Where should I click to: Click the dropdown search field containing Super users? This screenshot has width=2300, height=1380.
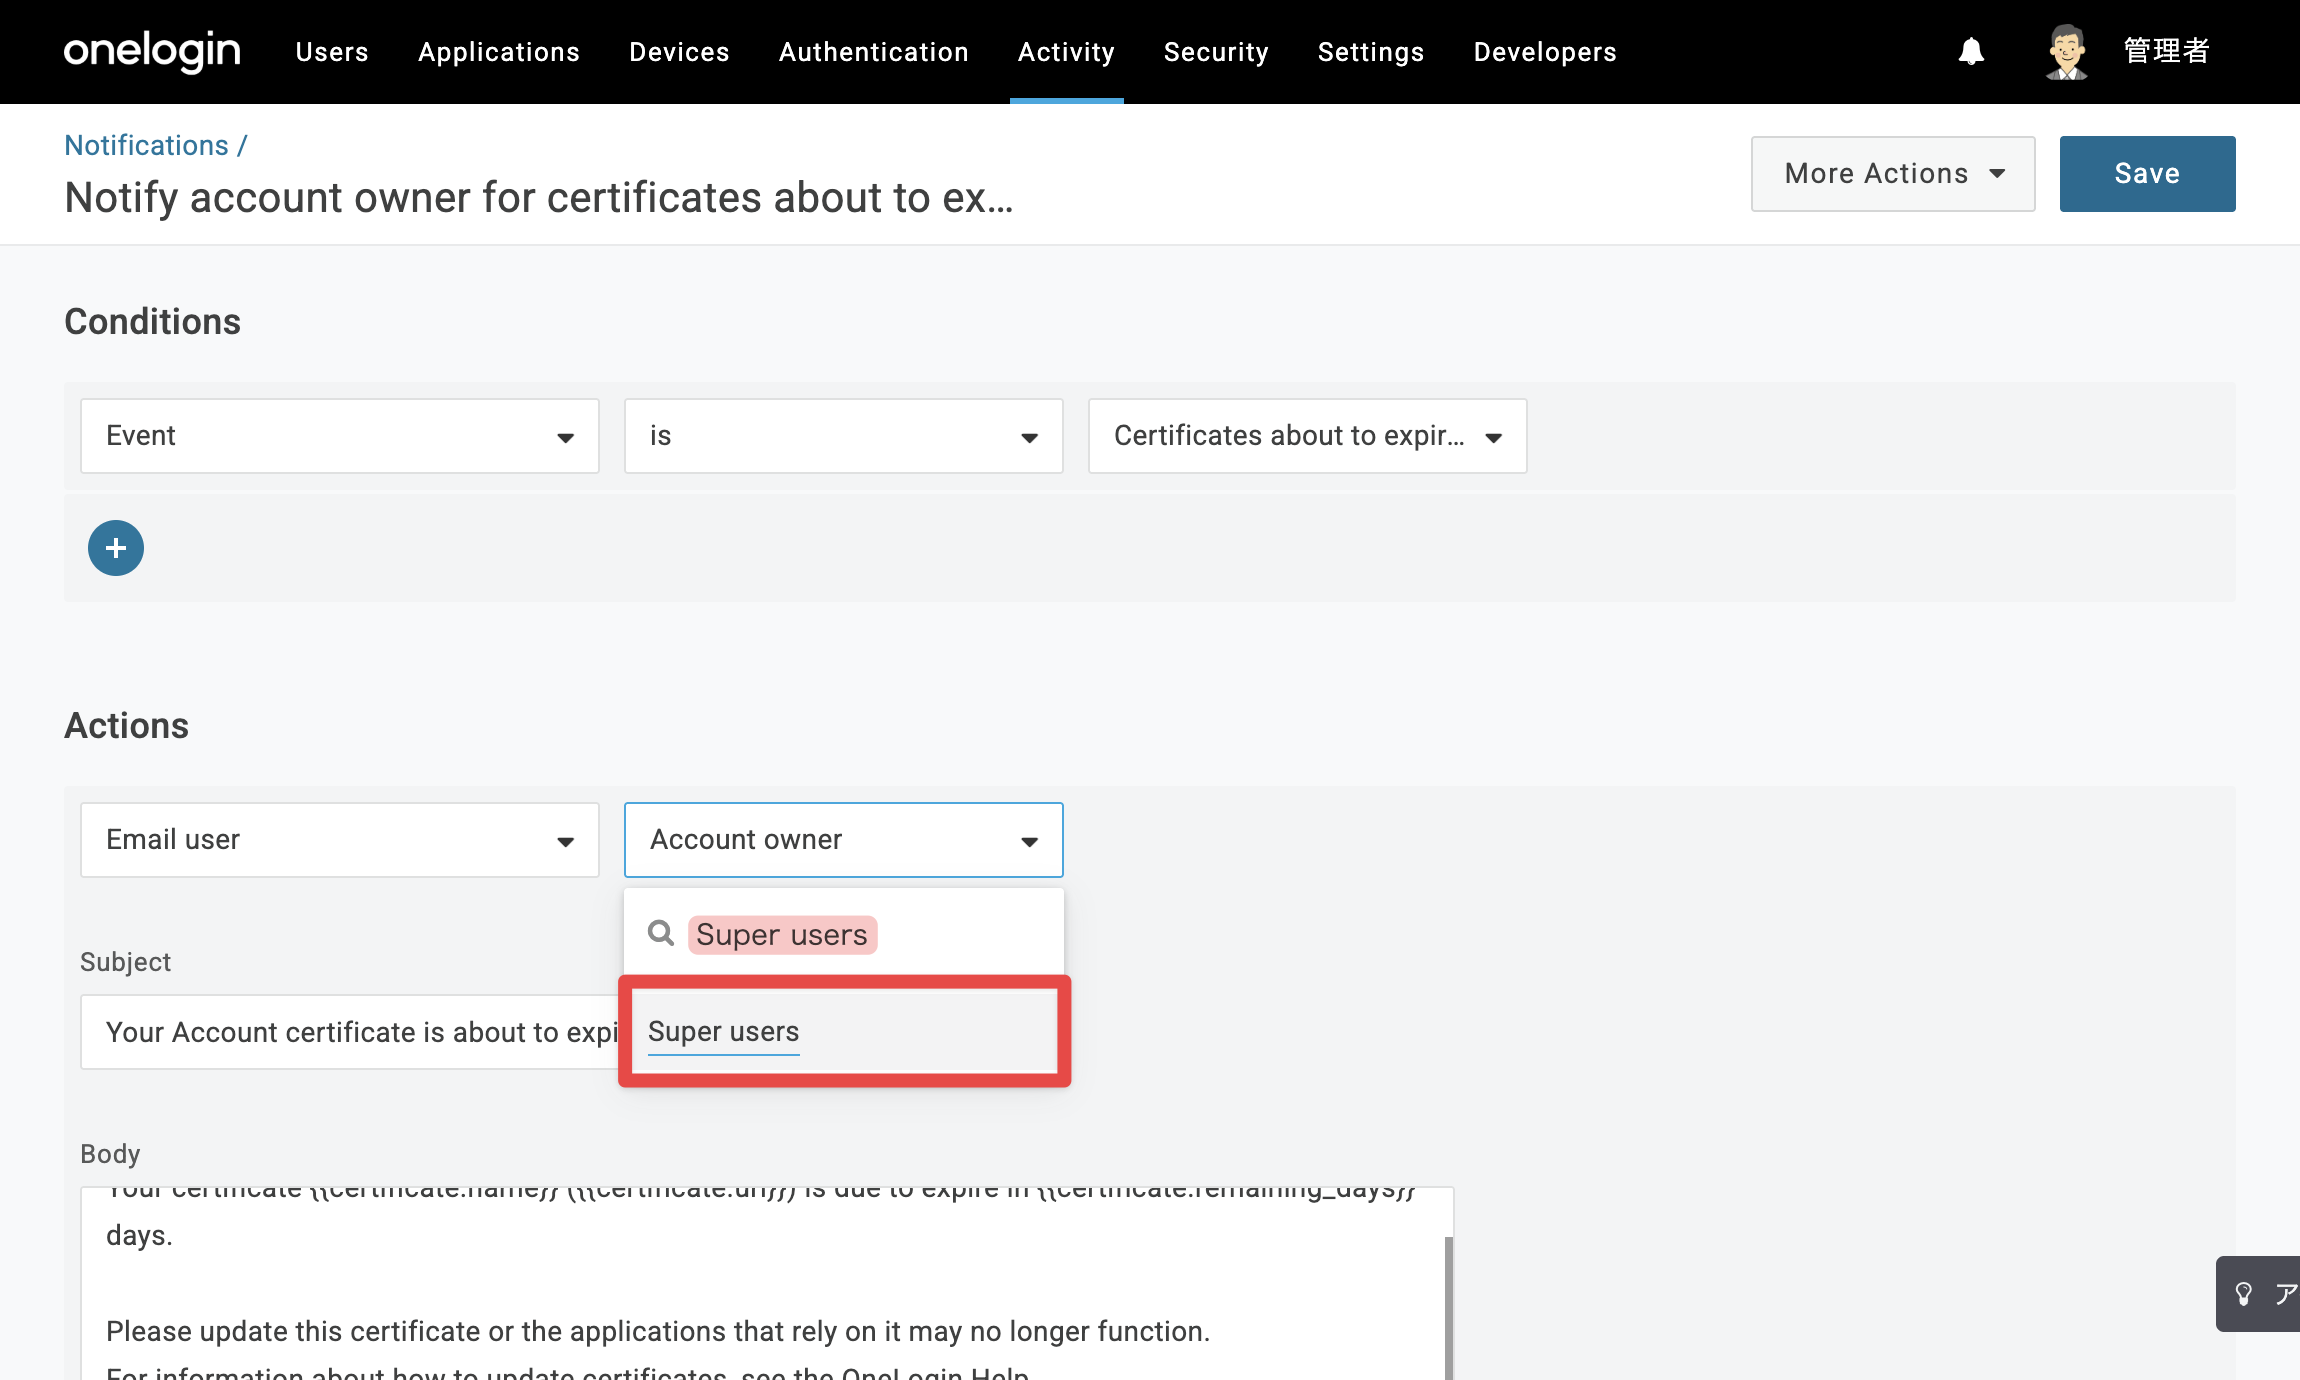tap(844, 934)
